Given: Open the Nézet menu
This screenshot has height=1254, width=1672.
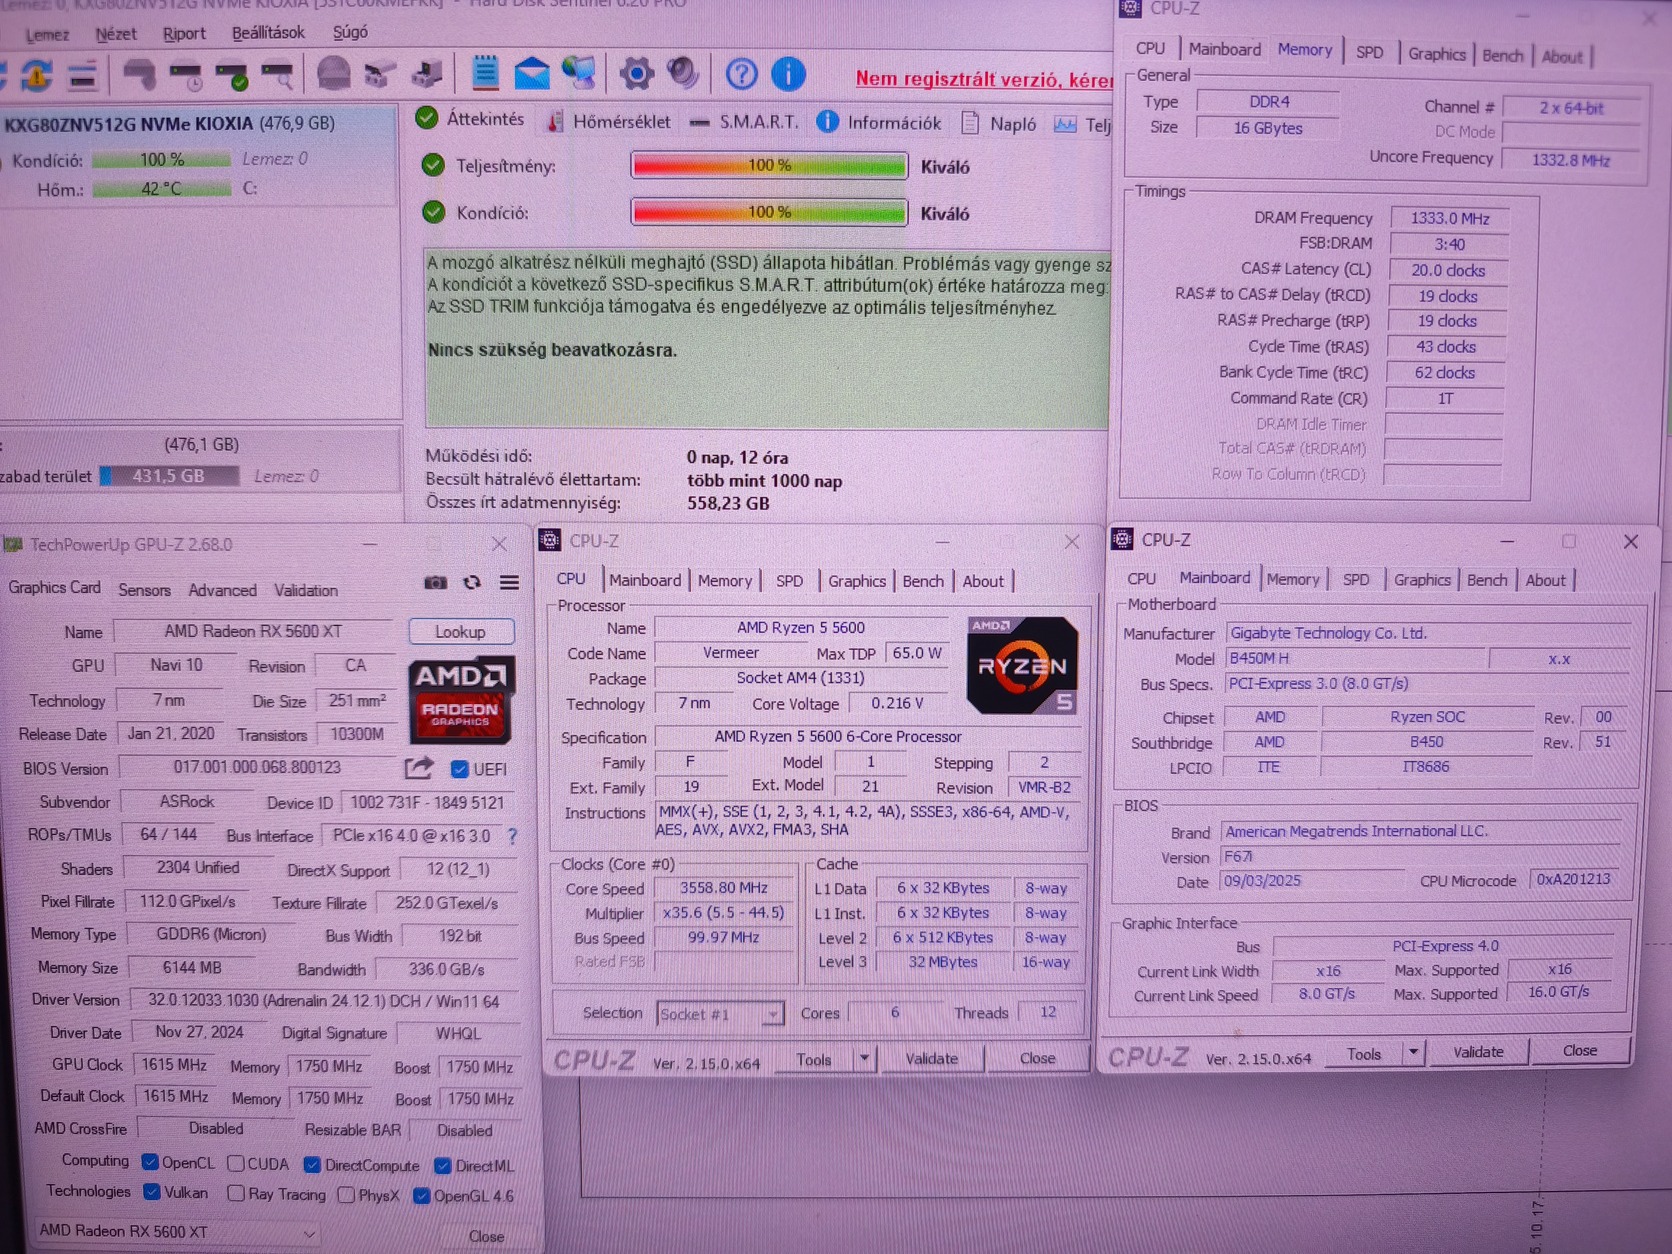Looking at the screenshot, I should click(x=116, y=34).
